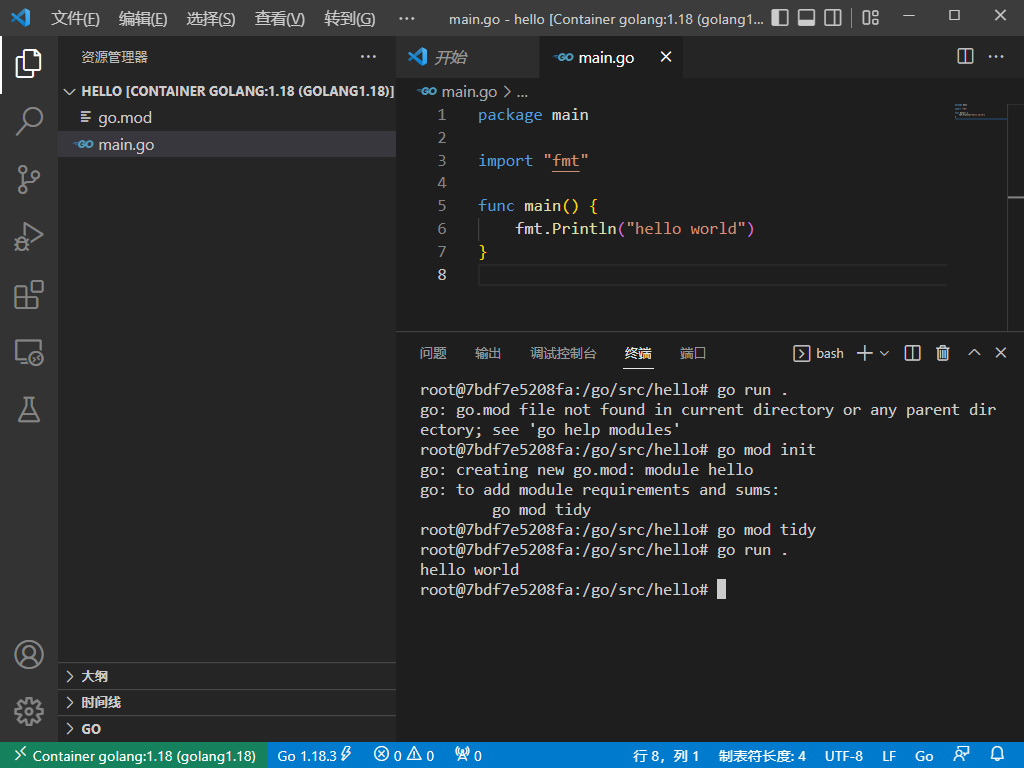1024x768 pixels.
Task: Expand the 大纲 outline section
Action: point(227,676)
